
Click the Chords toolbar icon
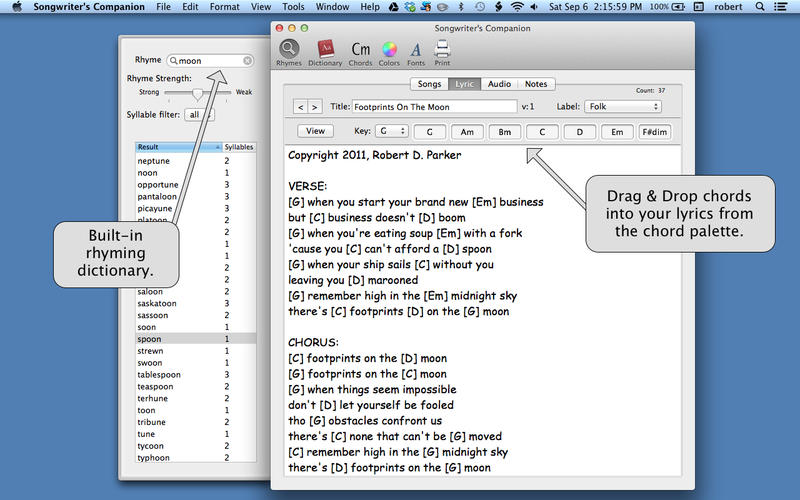[360, 53]
